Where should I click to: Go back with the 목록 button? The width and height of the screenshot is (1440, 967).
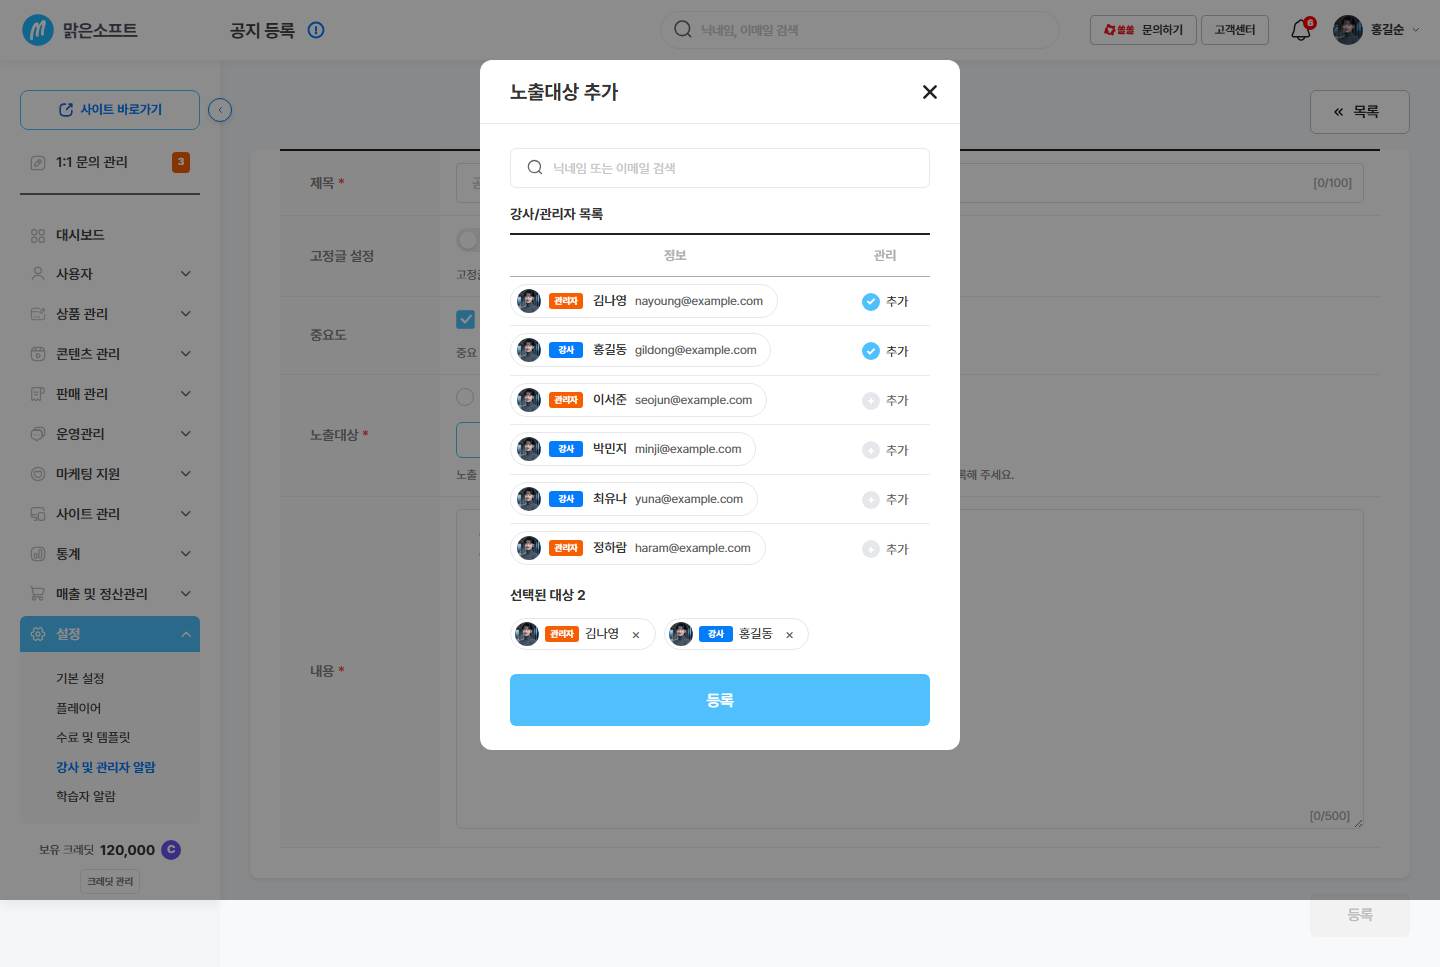pos(1360,112)
